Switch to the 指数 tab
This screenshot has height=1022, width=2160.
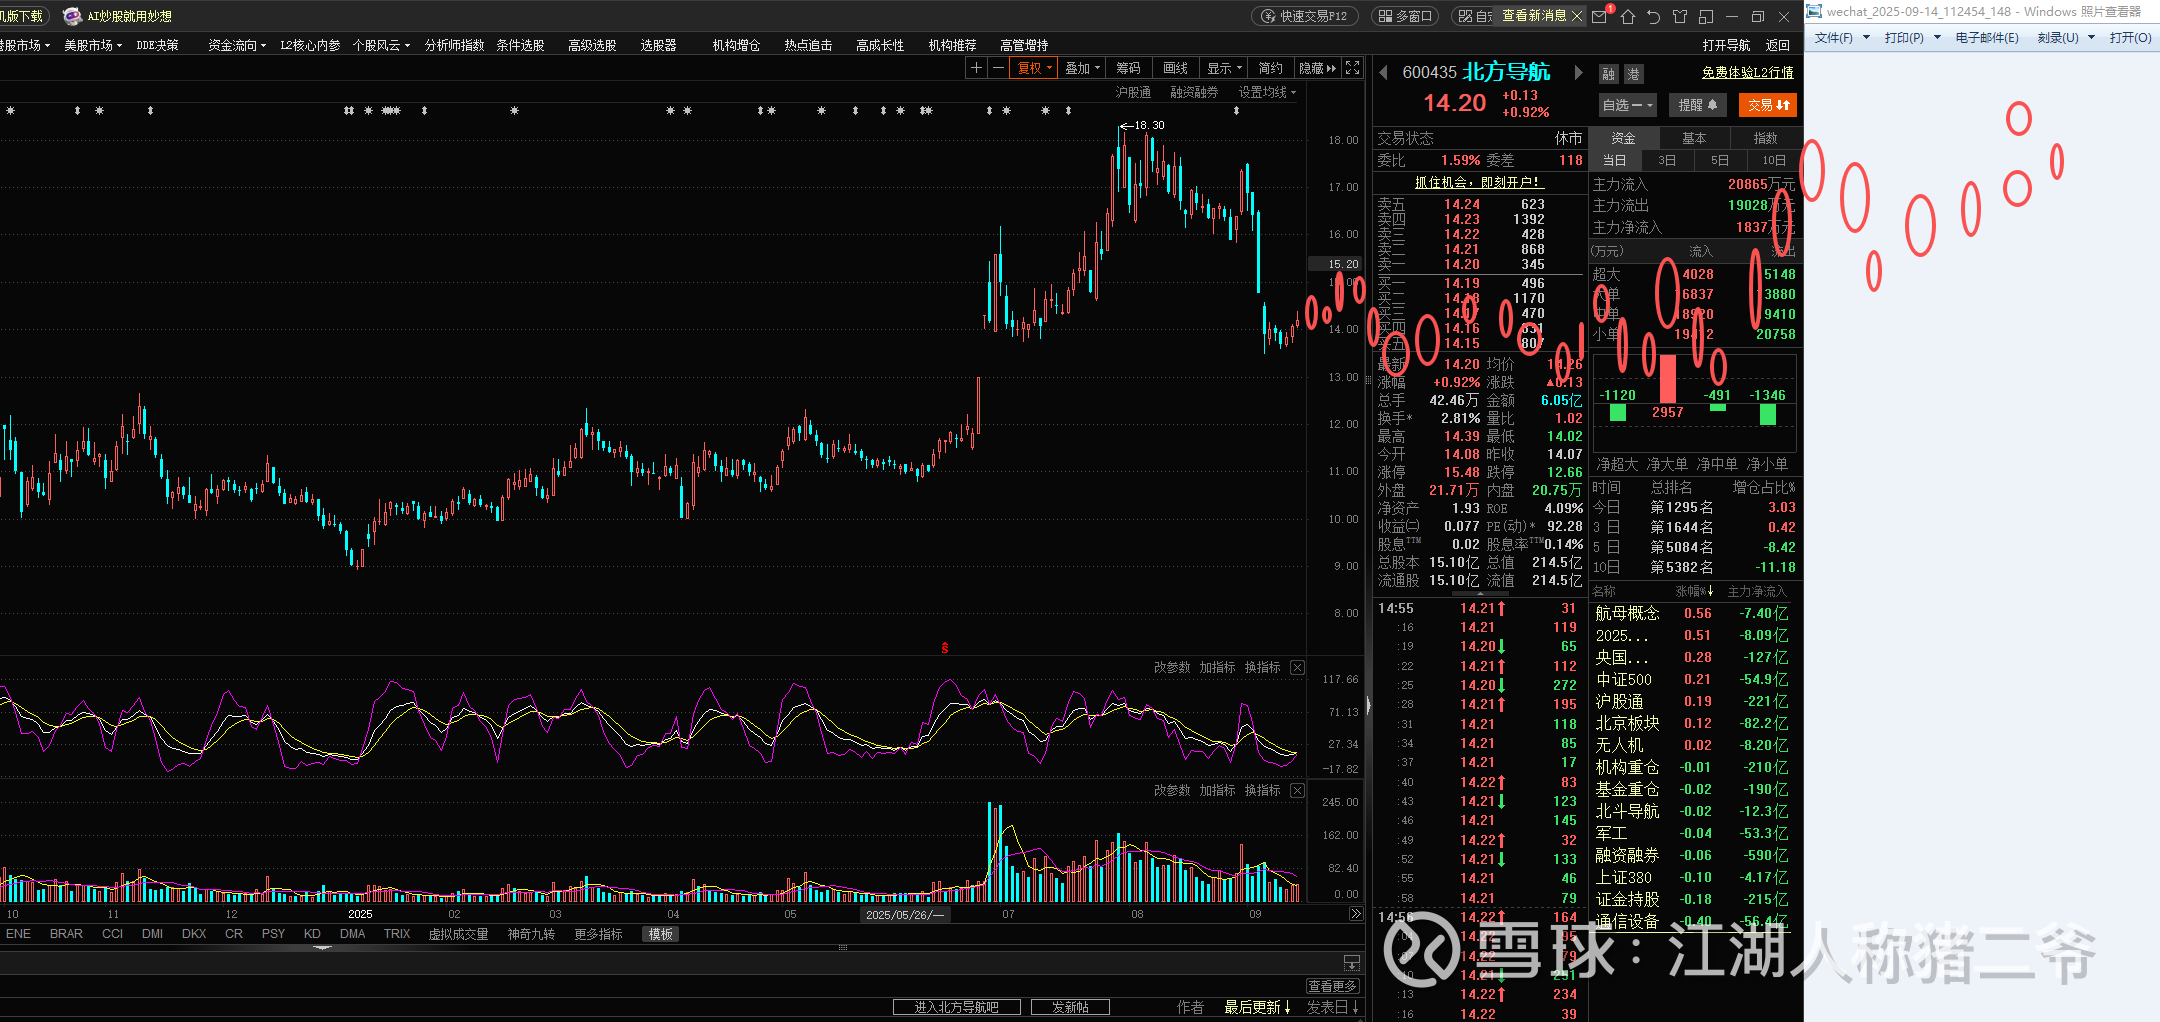click(1765, 138)
